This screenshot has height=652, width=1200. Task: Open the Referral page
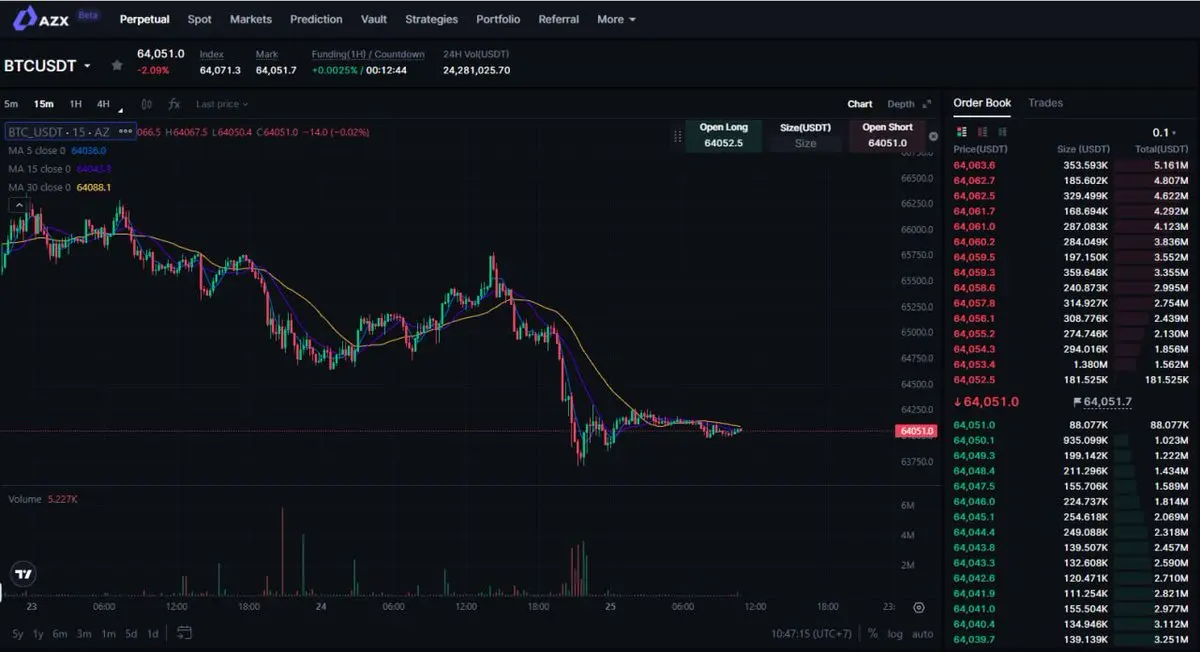[x=558, y=19]
